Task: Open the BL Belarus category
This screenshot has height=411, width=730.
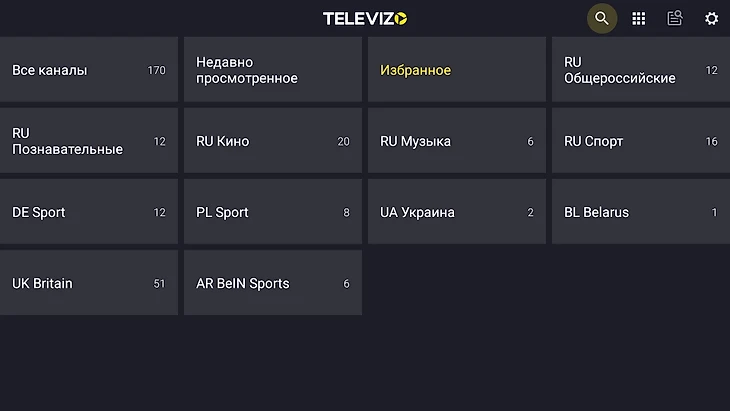Action: pos(640,212)
